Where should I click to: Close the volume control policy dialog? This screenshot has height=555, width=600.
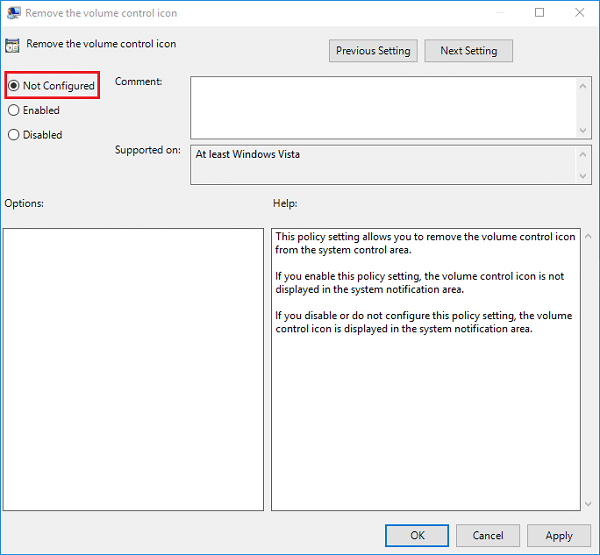click(581, 13)
